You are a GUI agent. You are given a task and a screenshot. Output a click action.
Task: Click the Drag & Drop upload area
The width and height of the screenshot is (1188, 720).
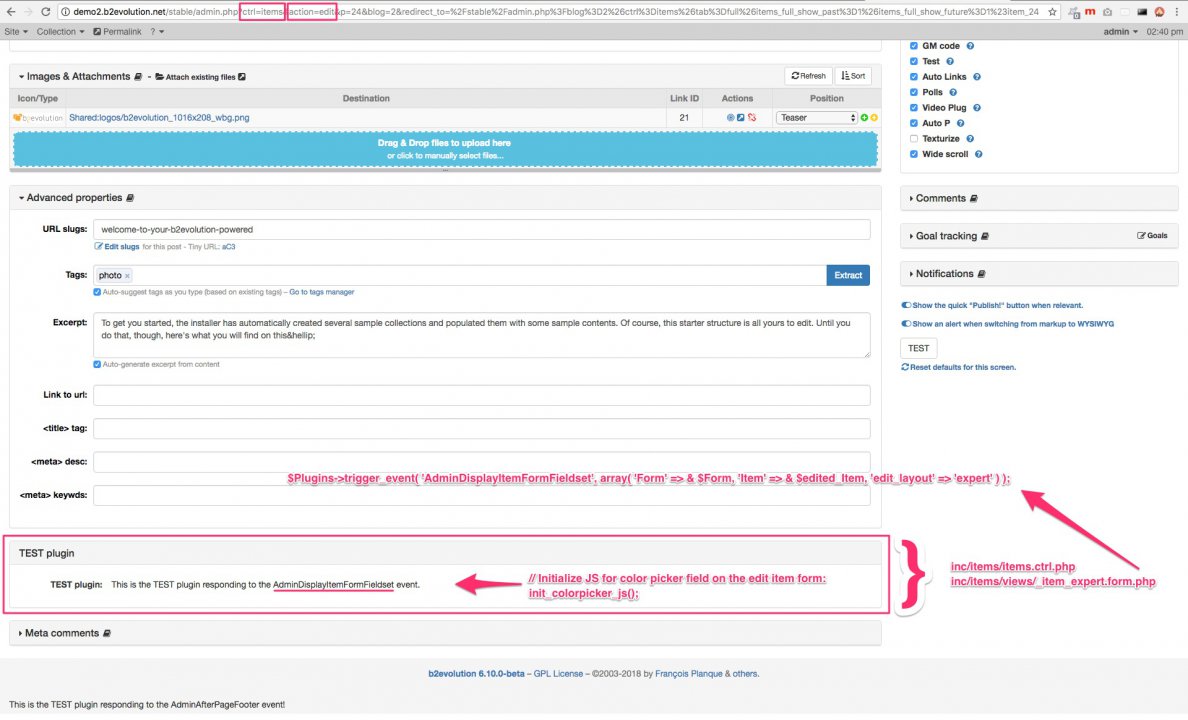(x=445, y=149)
